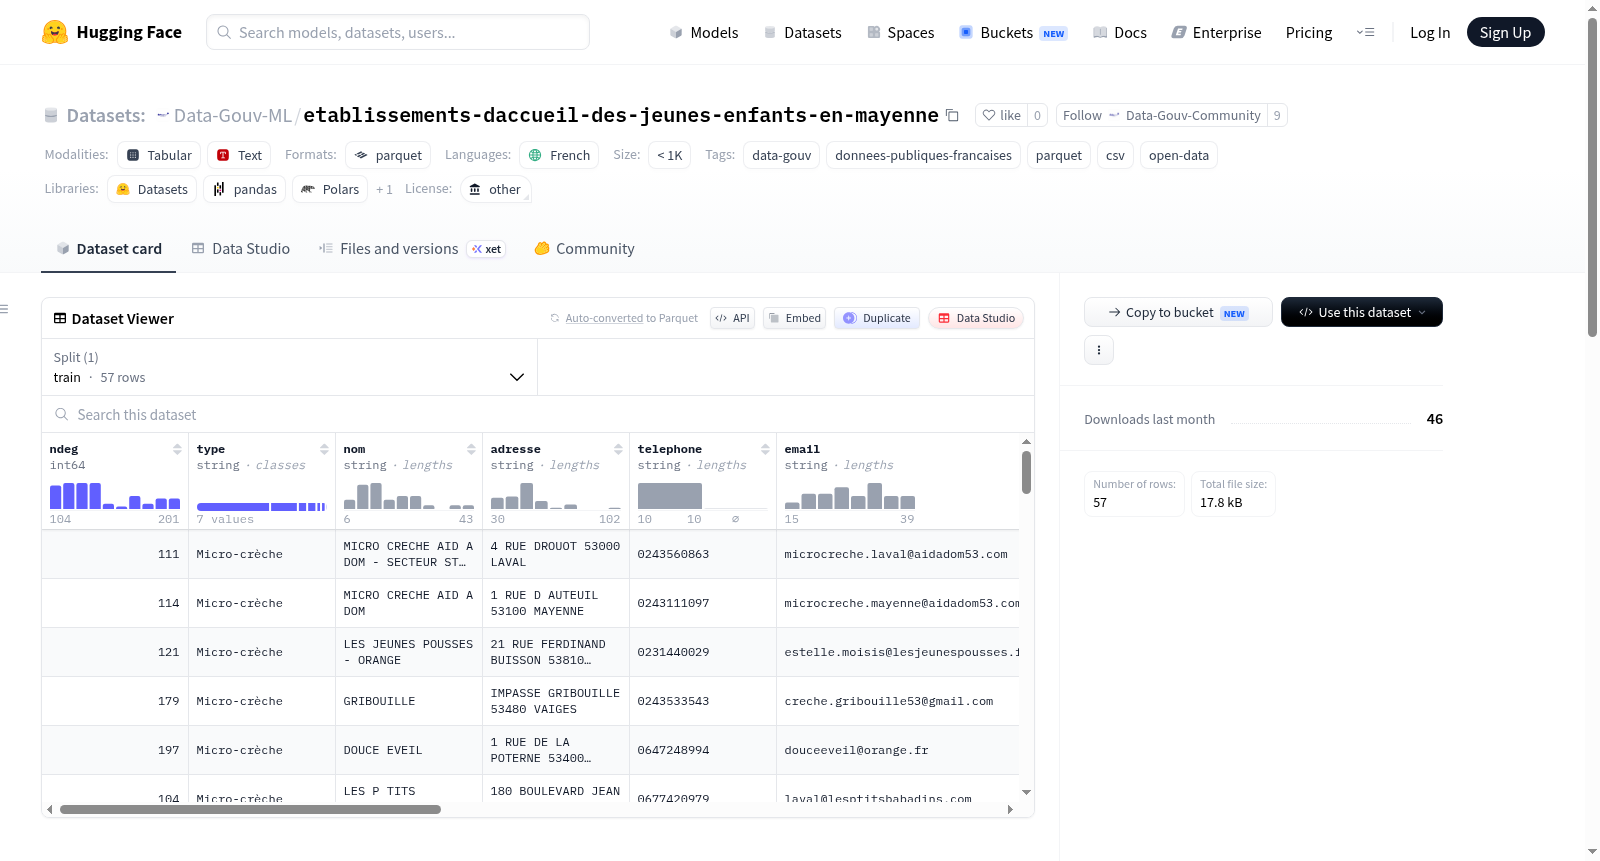Go to Models in top navigation

(x=704, y=32)
